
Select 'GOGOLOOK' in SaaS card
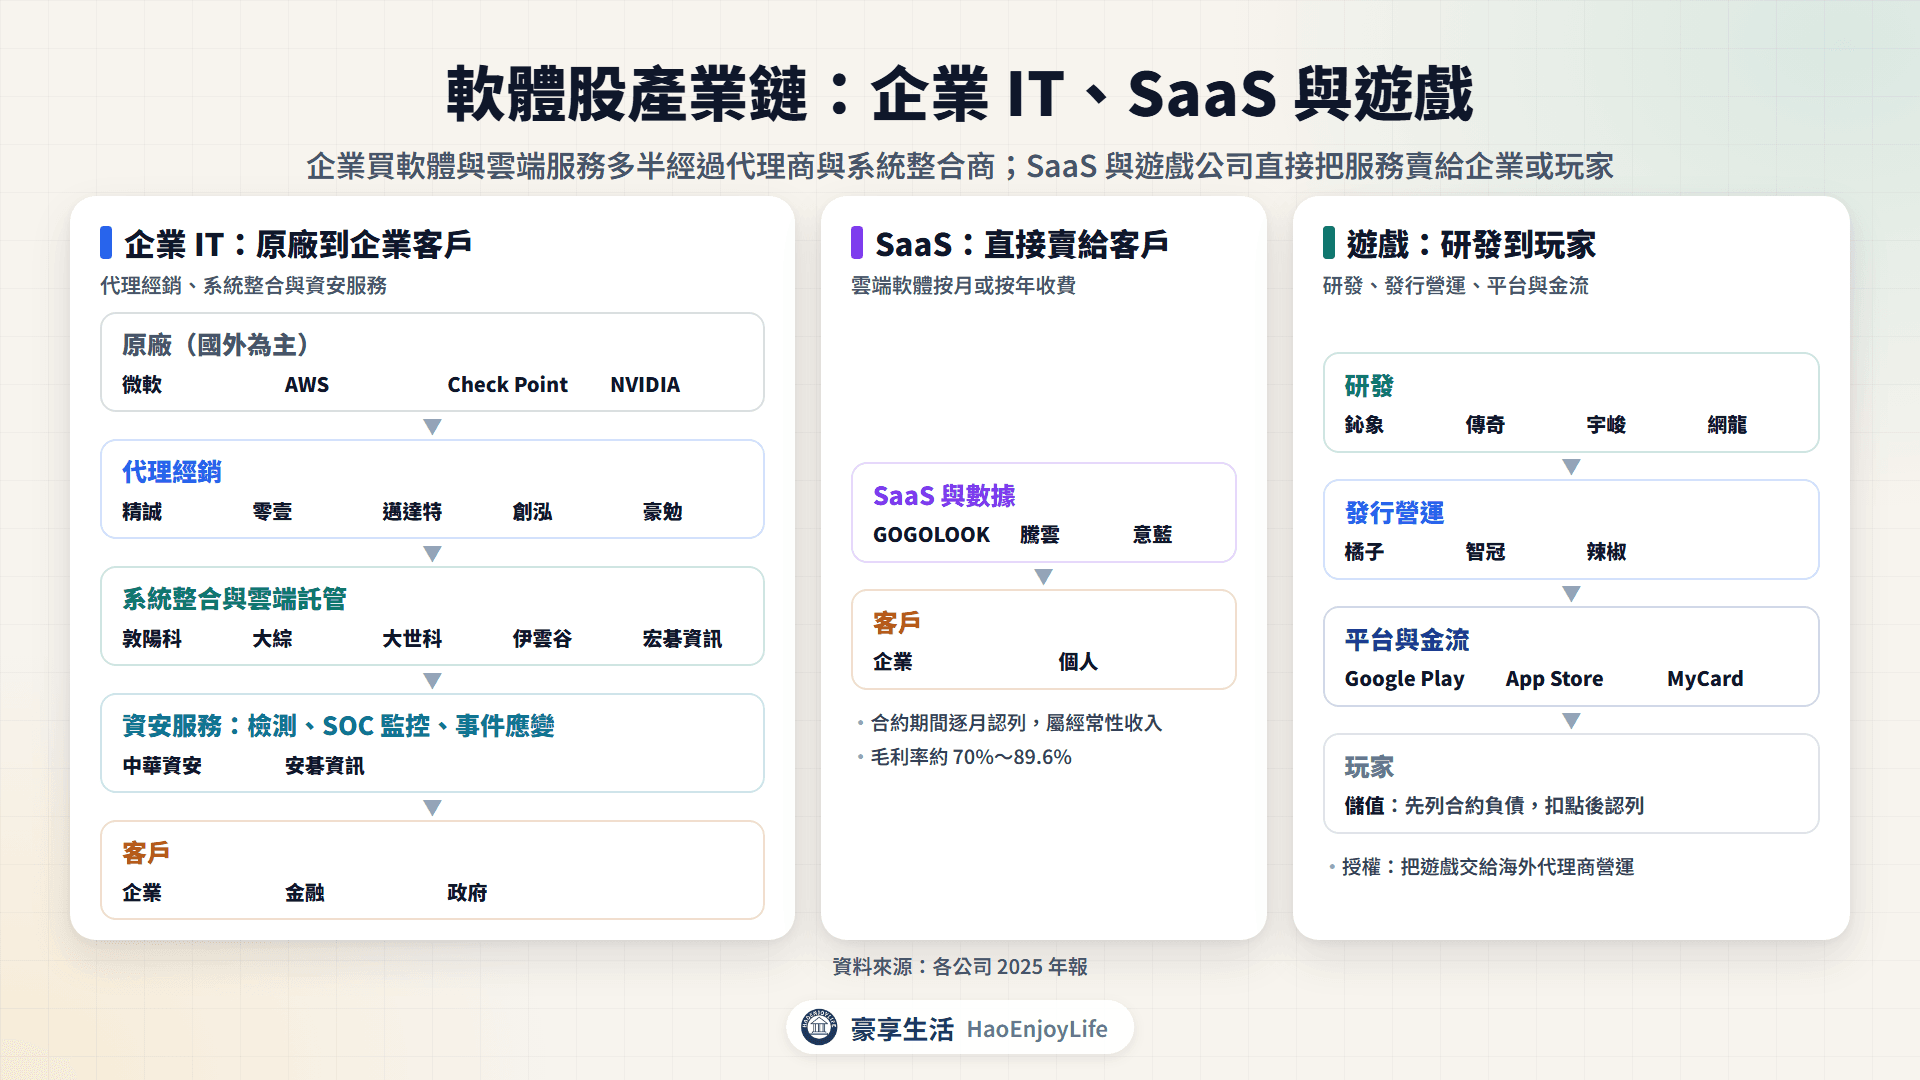931,535
